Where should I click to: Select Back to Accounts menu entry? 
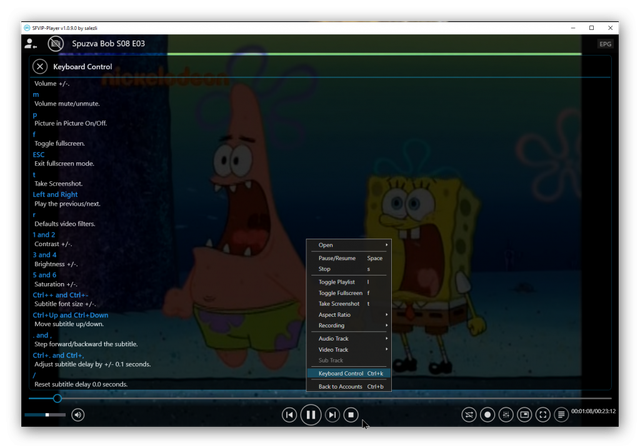point(349,386)
